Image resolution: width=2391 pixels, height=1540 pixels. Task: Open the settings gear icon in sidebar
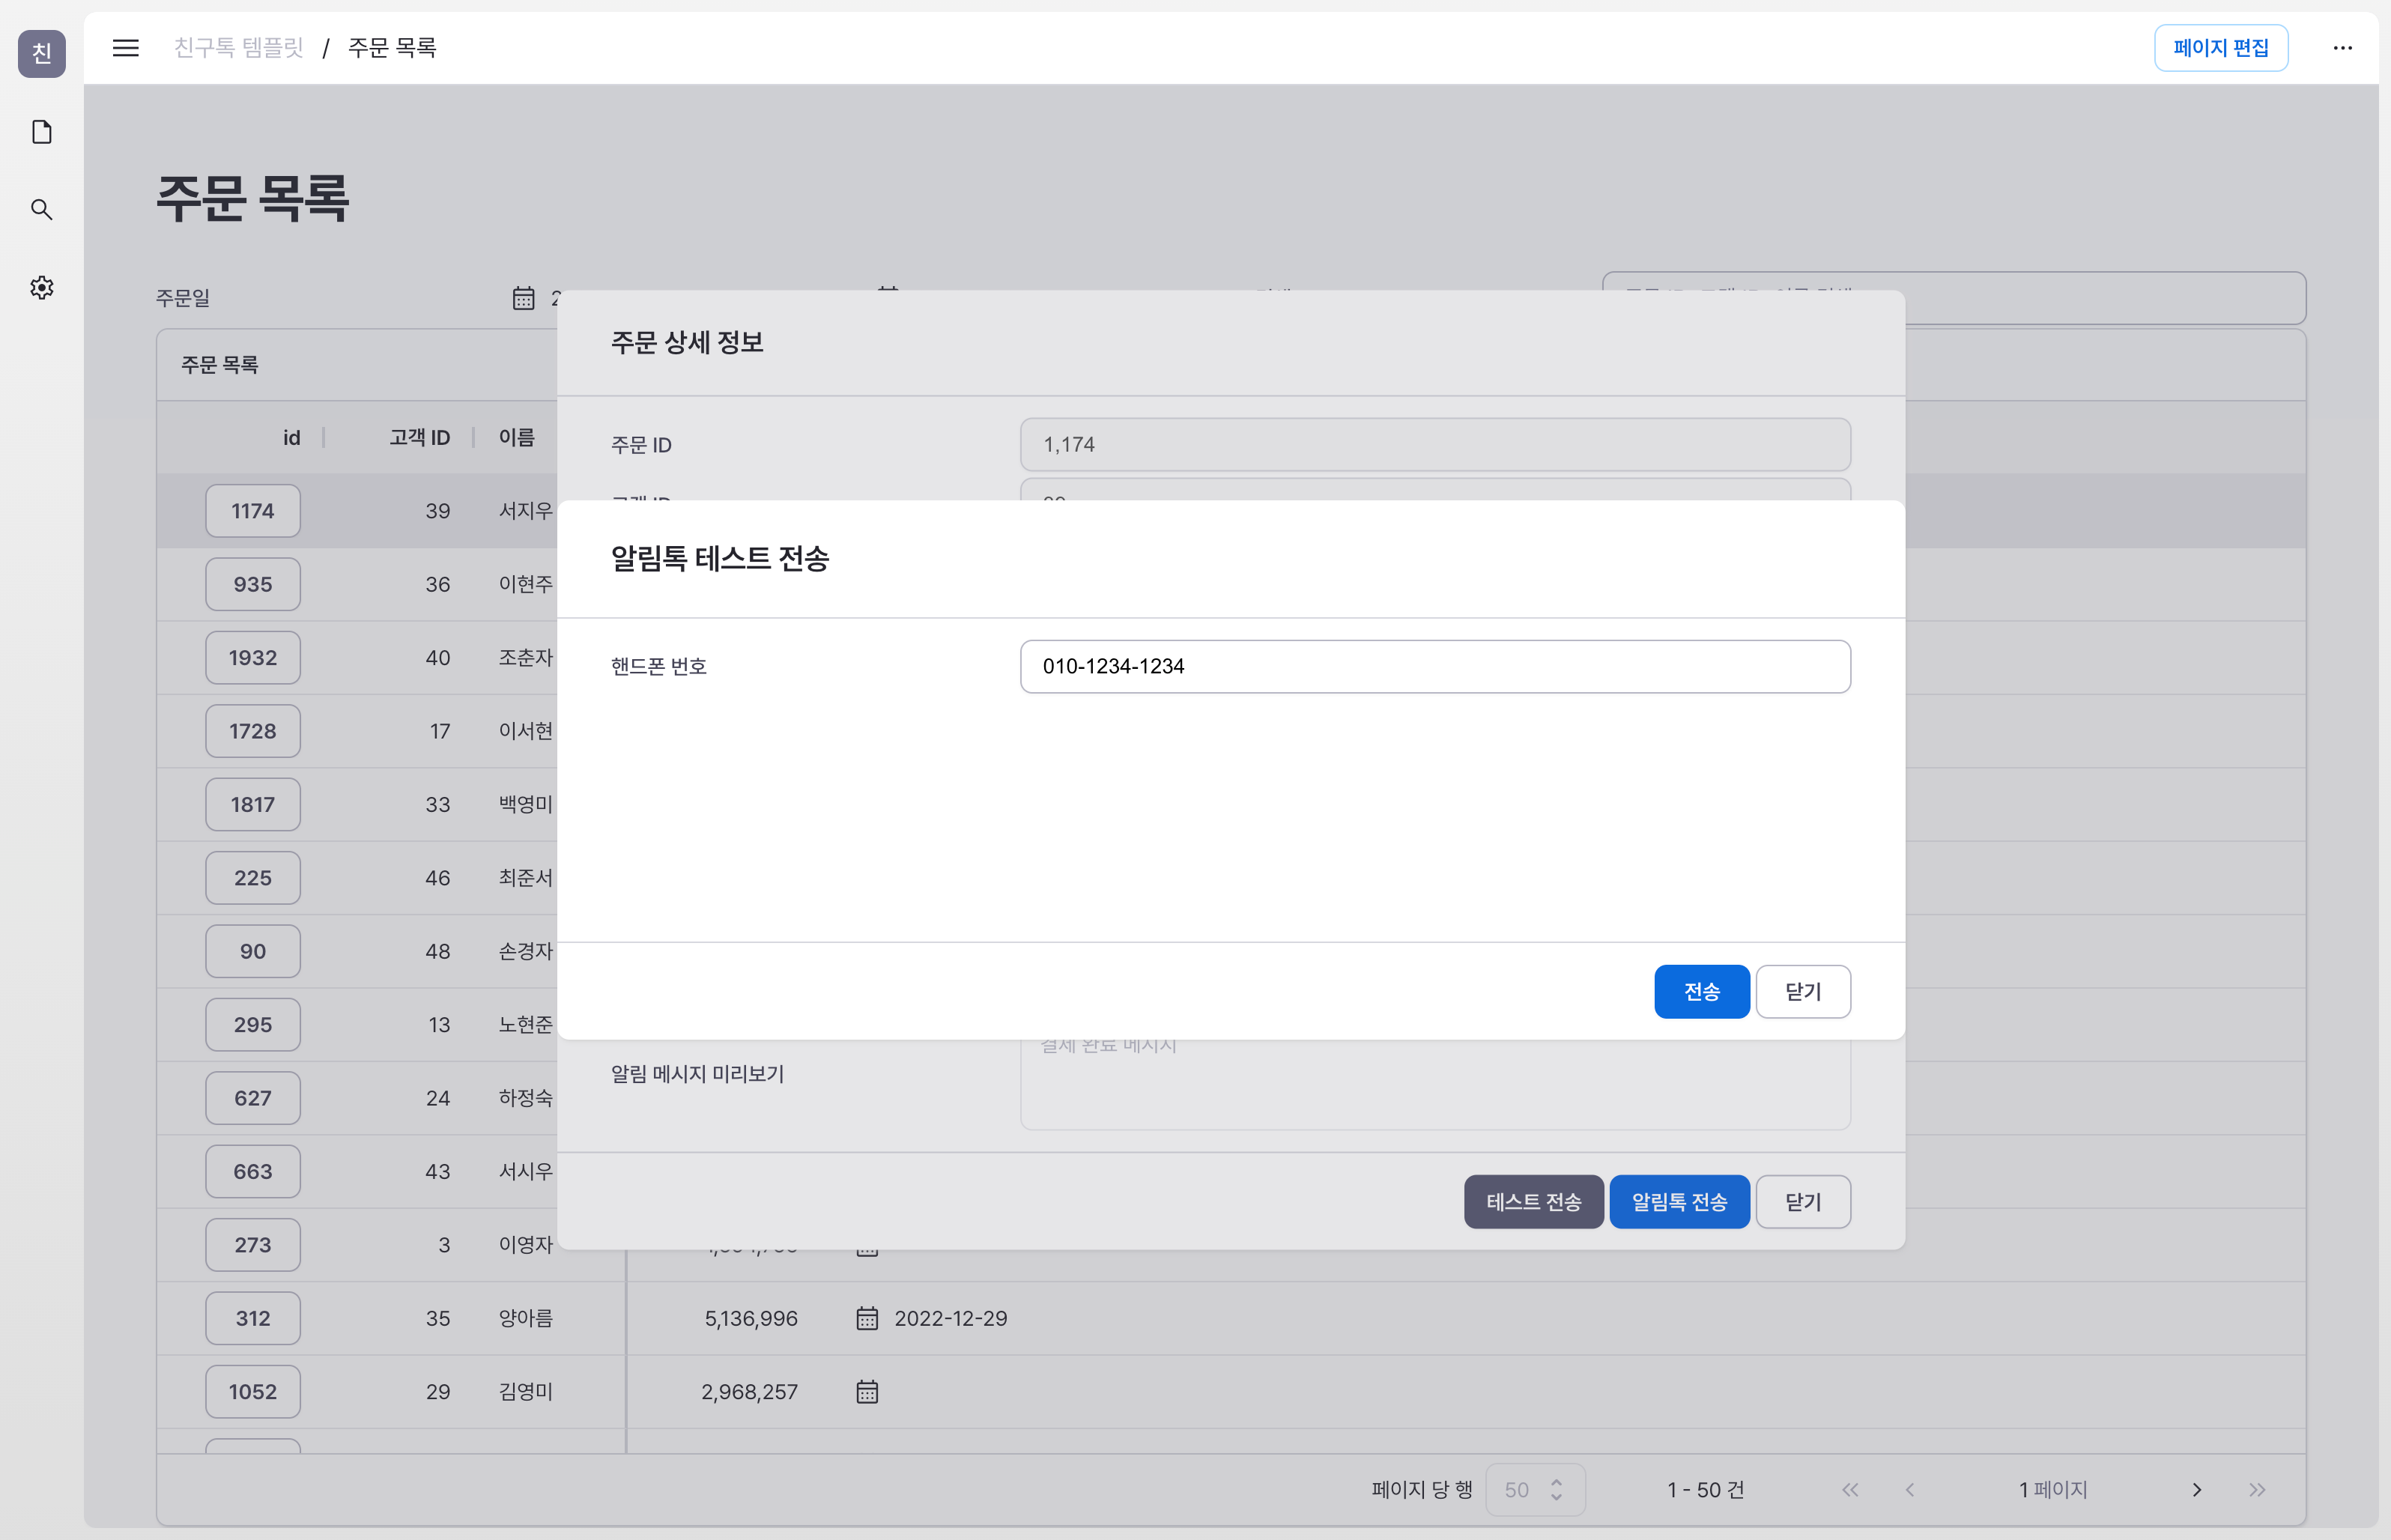pyautogui.click(x=42, y=288)
